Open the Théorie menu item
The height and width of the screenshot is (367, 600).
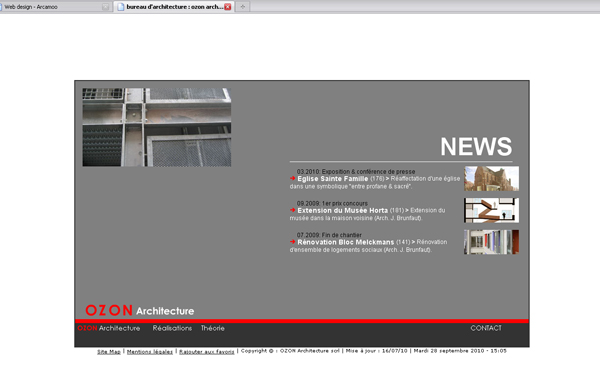point(213,328)
